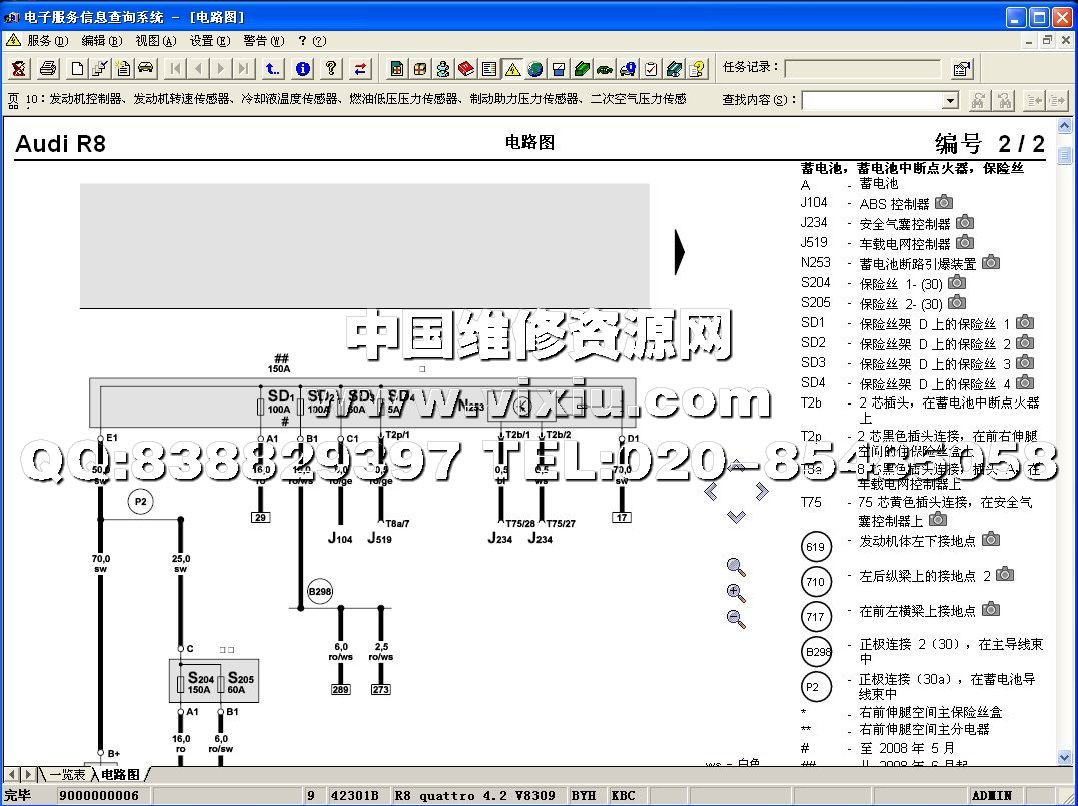Open the camera icon next to 安全气囊控制器
1078x806 pixels.
(x=965, y=222)
